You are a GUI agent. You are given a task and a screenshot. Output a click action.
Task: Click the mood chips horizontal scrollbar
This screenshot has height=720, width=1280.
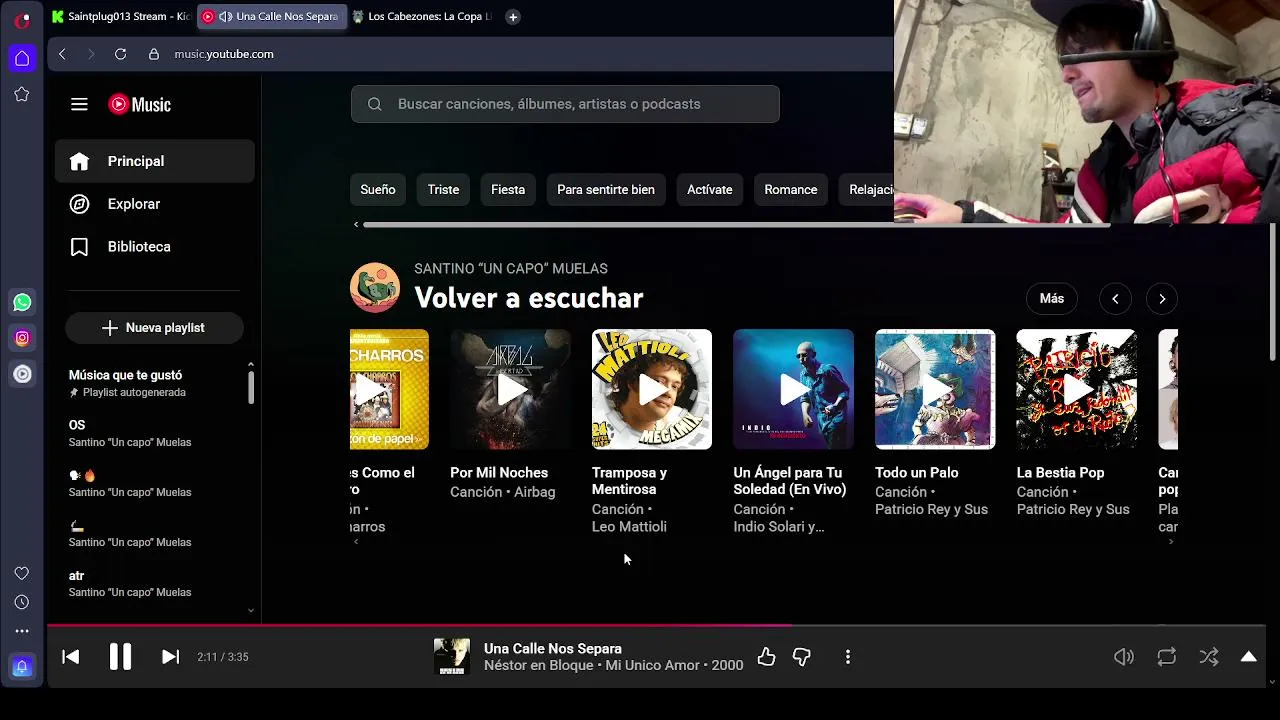click(x=736, y=224)
